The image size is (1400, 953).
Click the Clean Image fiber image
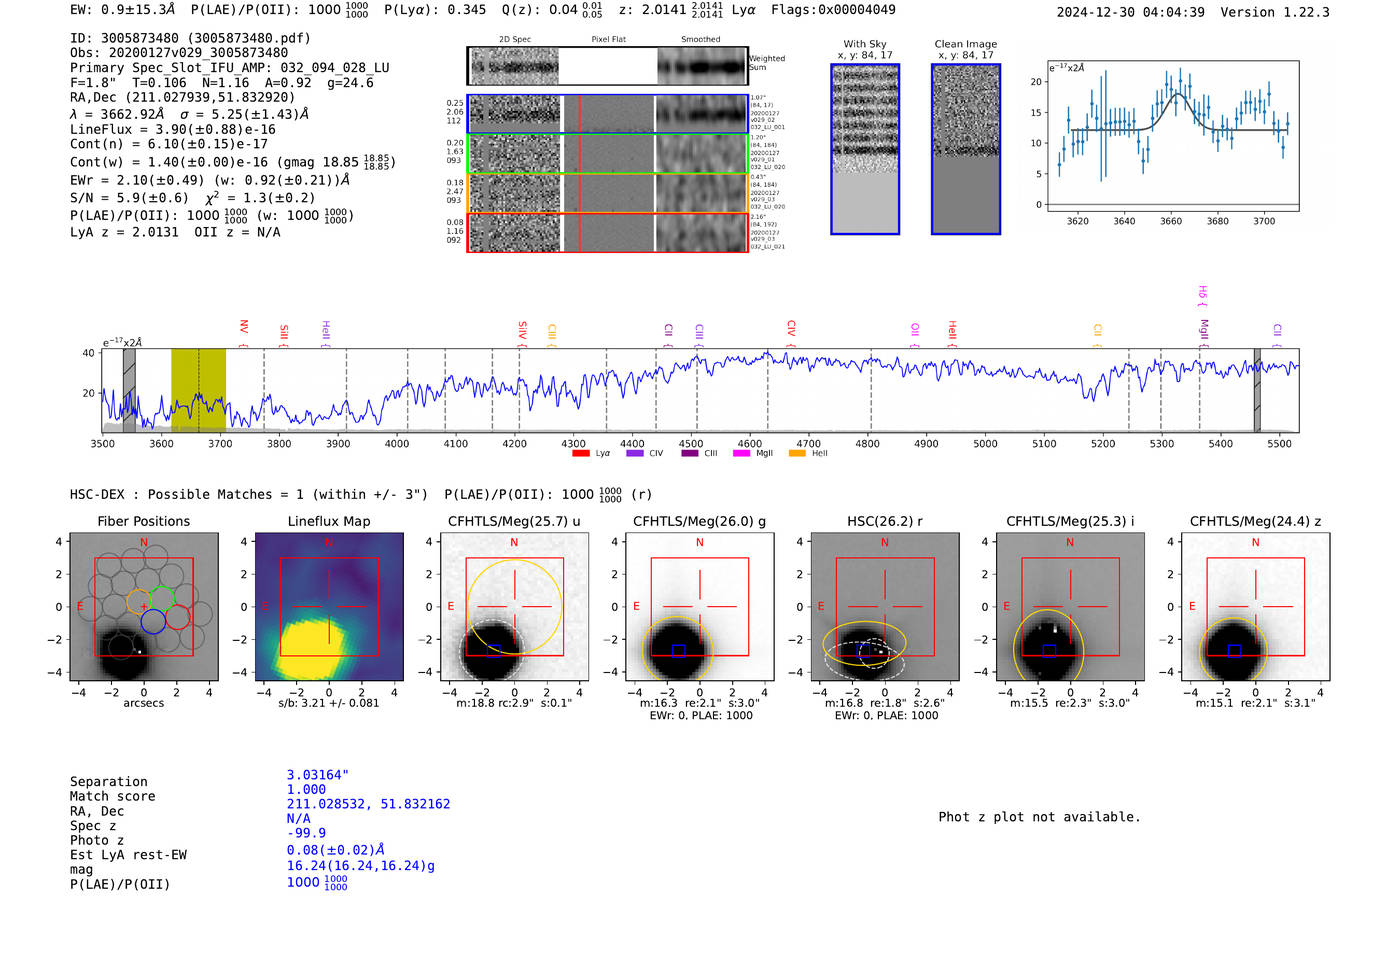(x=966, y=149)
